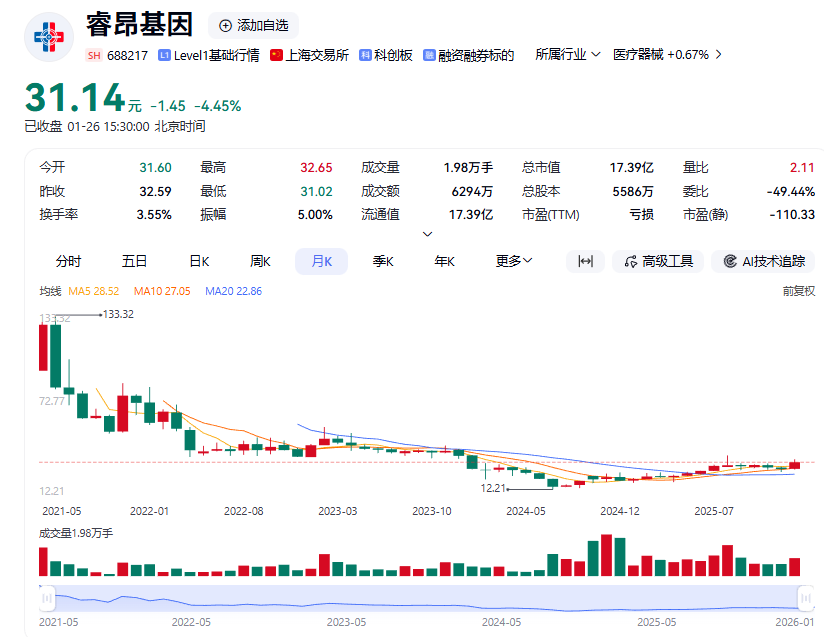824x637 pixels.
Task: Select the 月K monthly candlestick tab
Action: 321,260
